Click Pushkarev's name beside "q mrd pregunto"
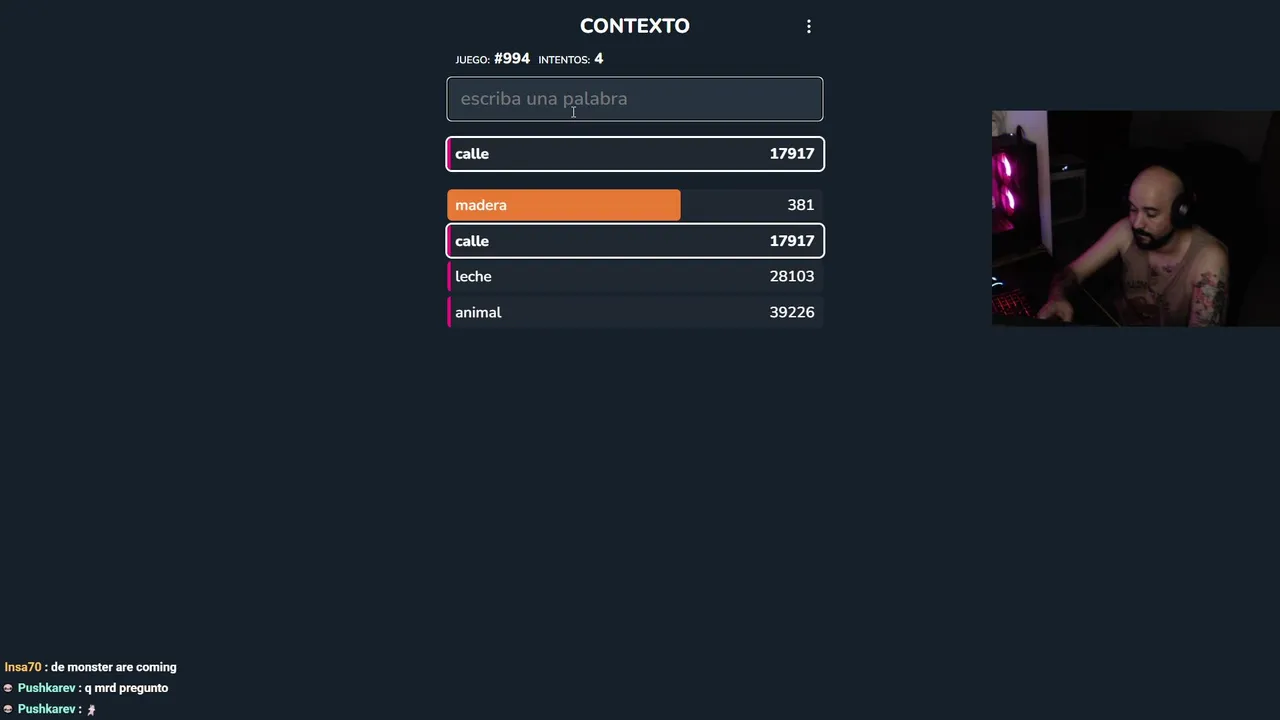Viewport: 1280px width, 720px height. (x=46, y=688)
